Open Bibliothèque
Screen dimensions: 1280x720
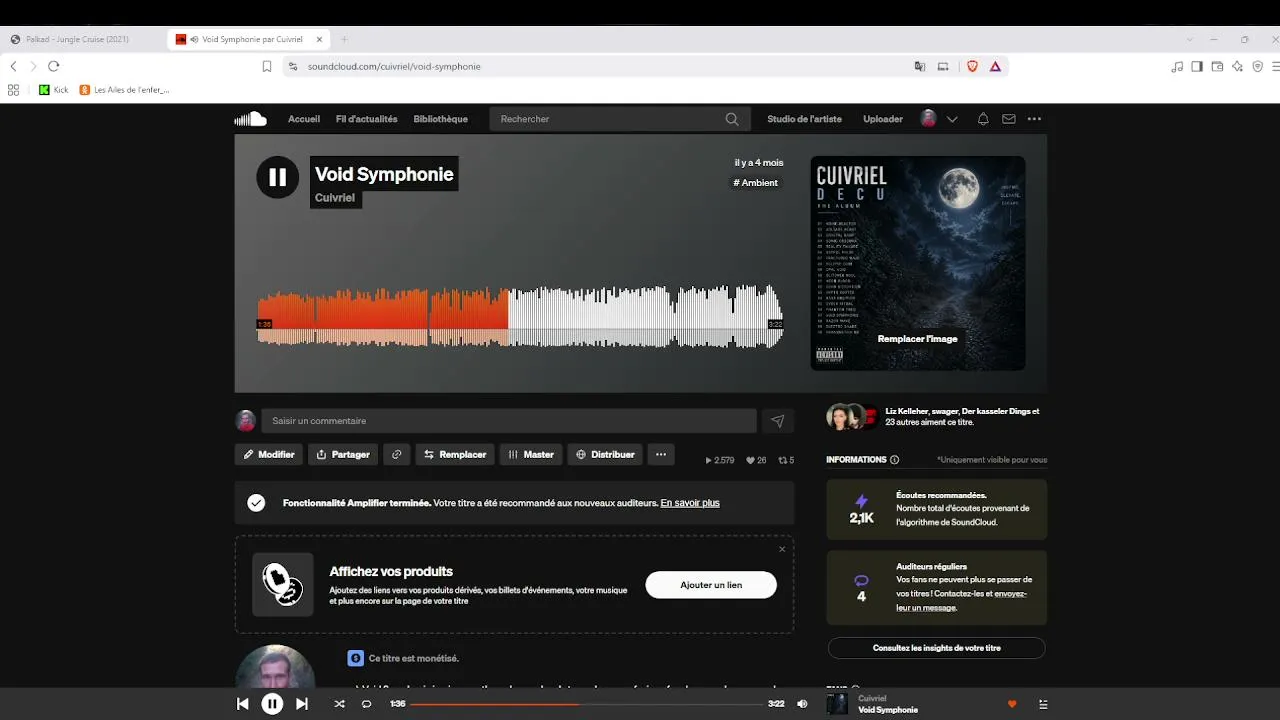coord(440,119)
